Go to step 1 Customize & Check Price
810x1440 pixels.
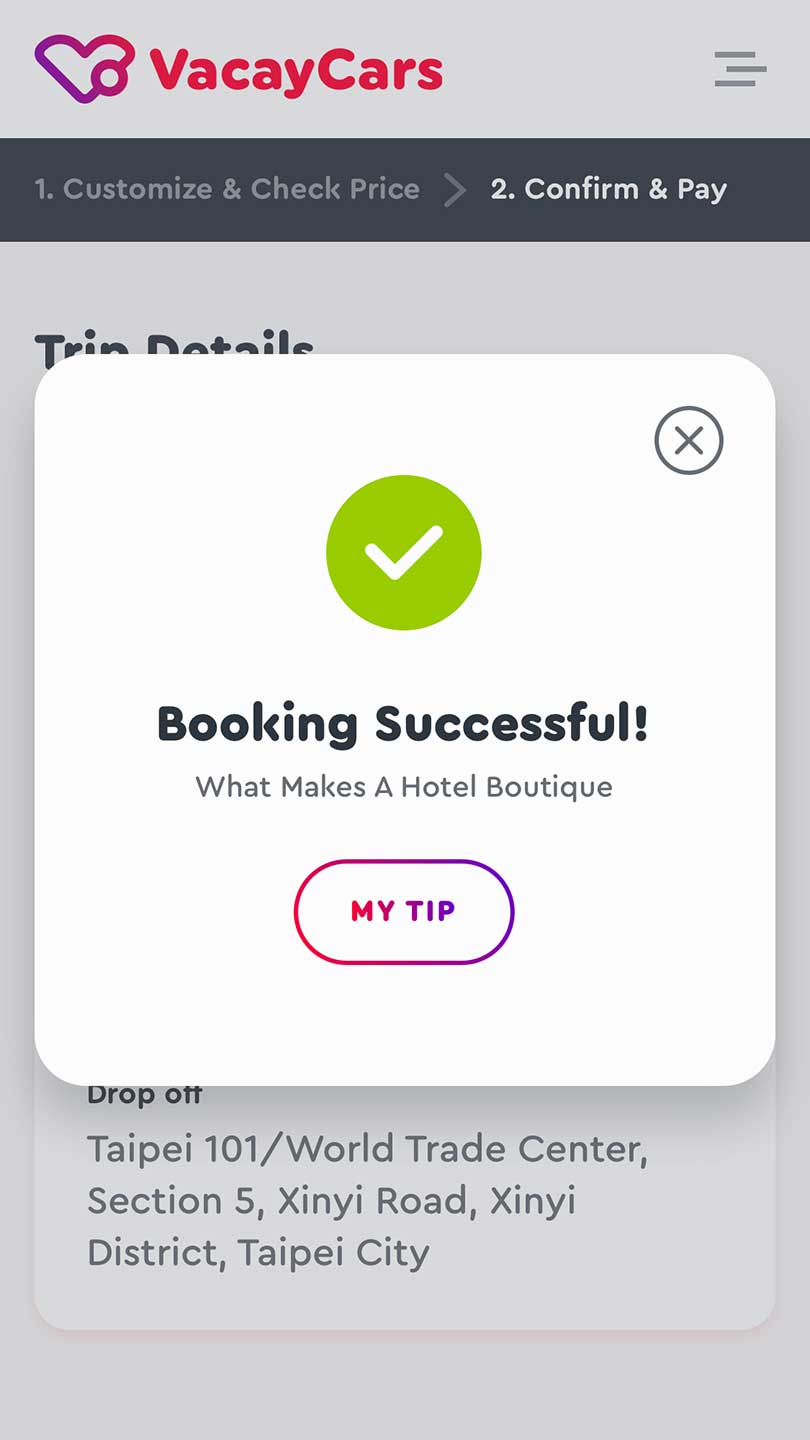click(227, 189)
